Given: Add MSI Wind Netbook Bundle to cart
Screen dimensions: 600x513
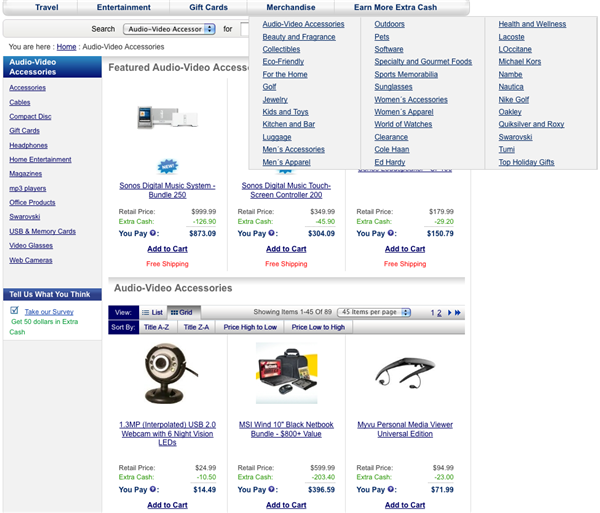Looking at the screenshot, I should 286,505.
